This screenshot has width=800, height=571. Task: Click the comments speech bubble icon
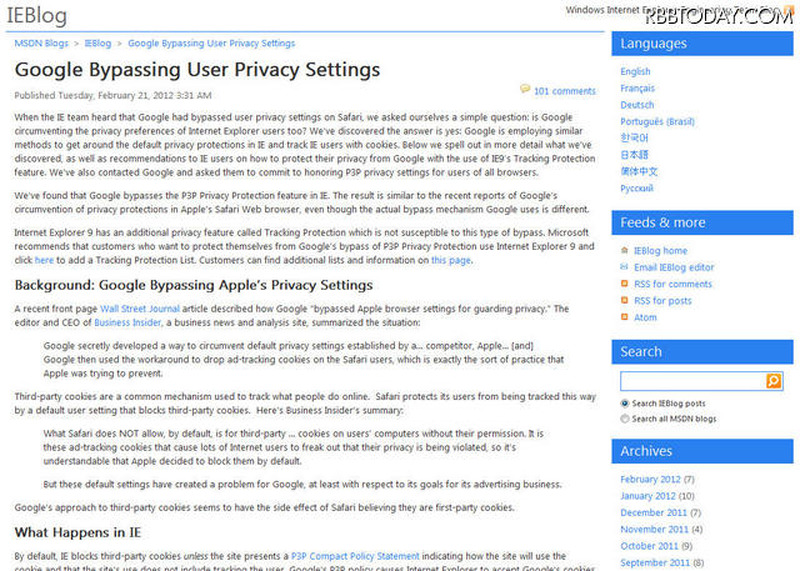[x=525, y=90]
